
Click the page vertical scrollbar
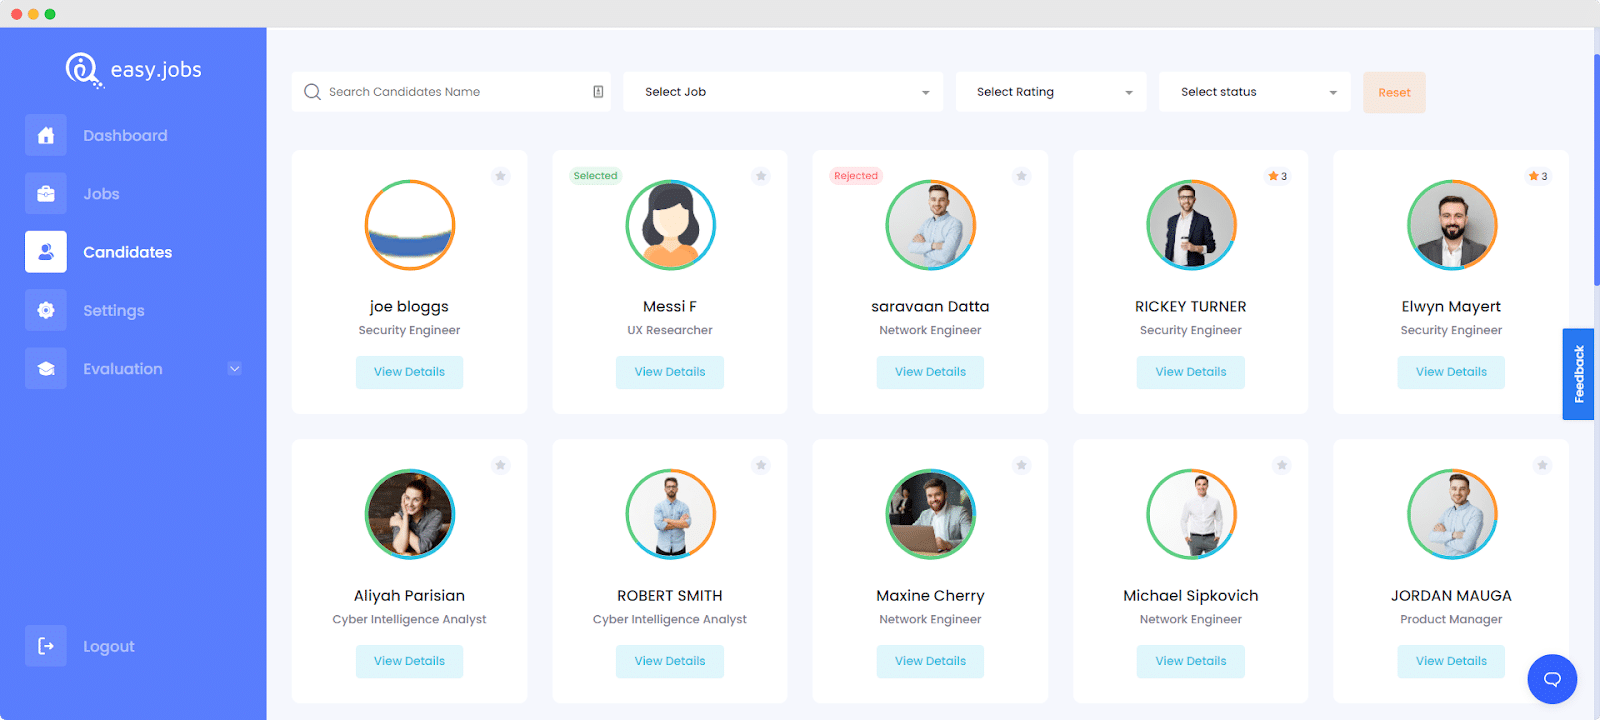pos(1596,170)
